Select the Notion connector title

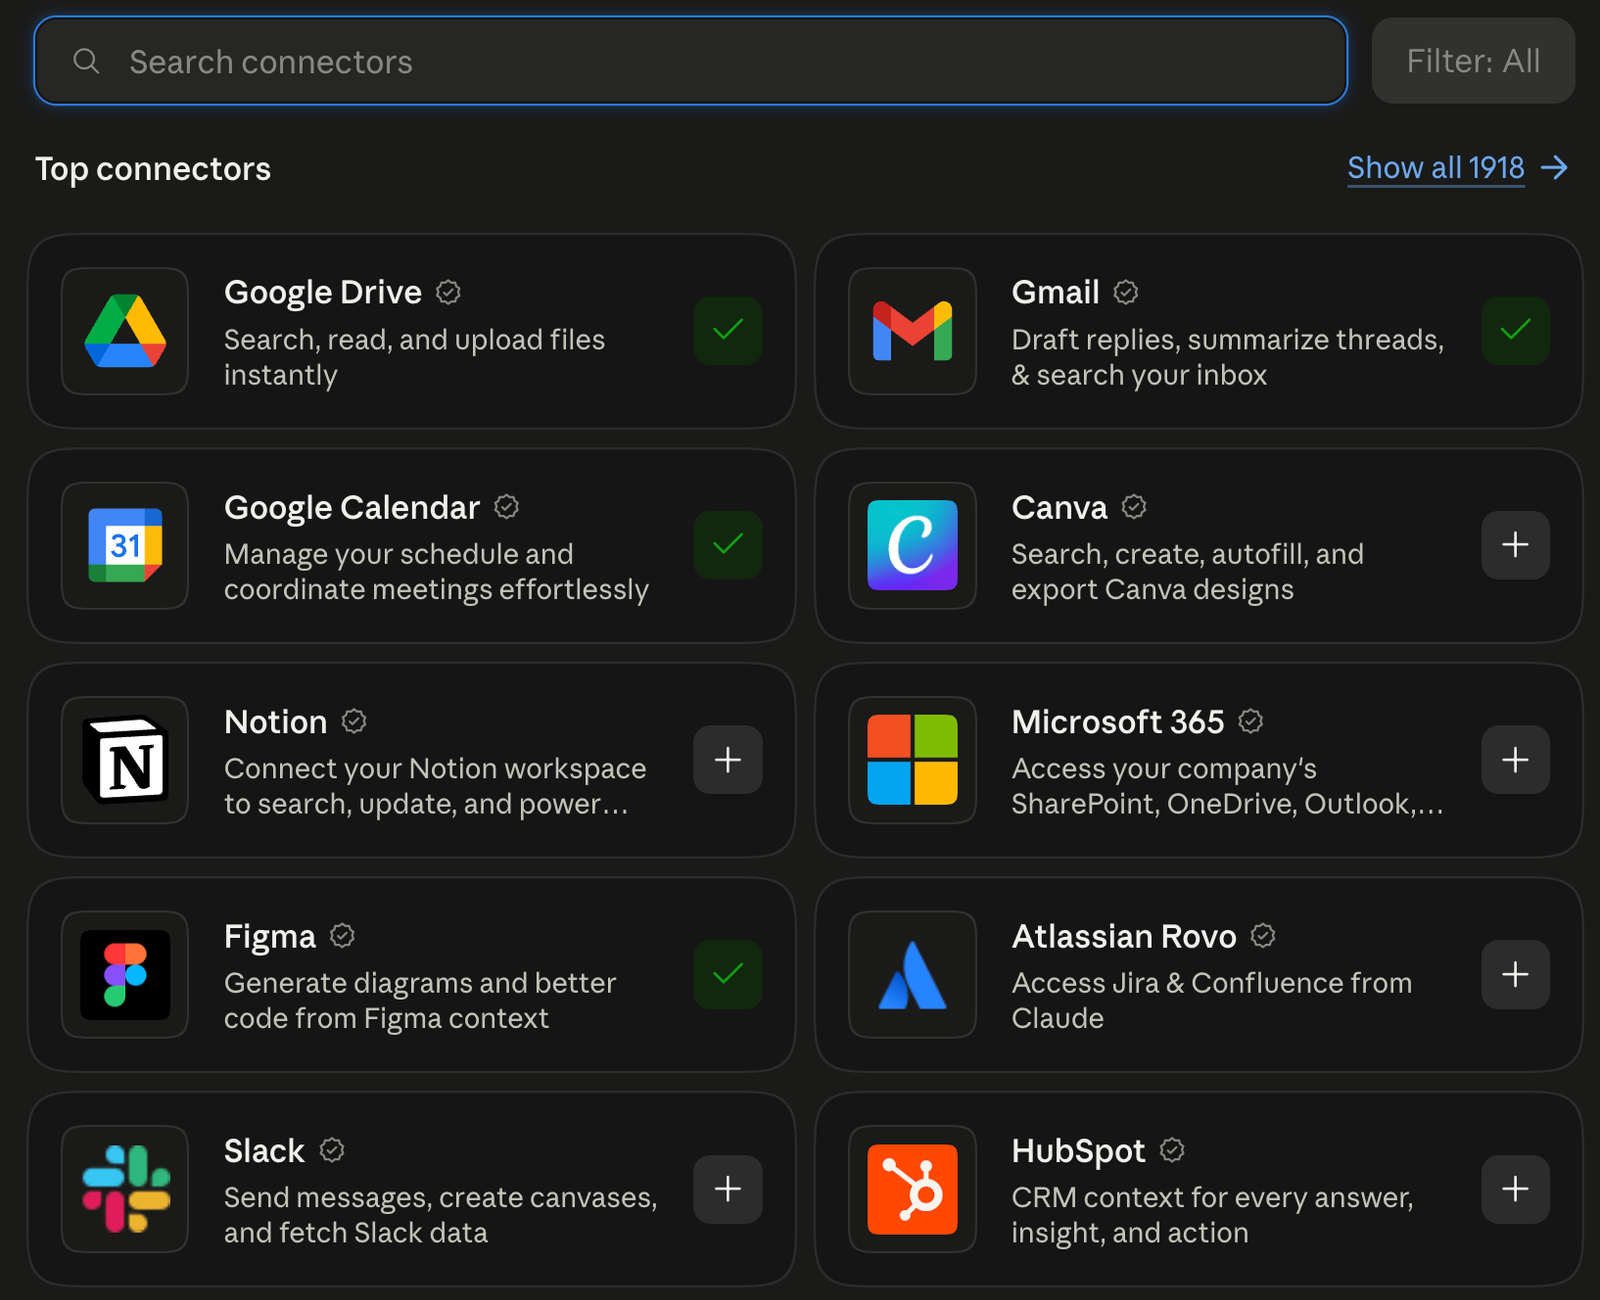(276, 721)
